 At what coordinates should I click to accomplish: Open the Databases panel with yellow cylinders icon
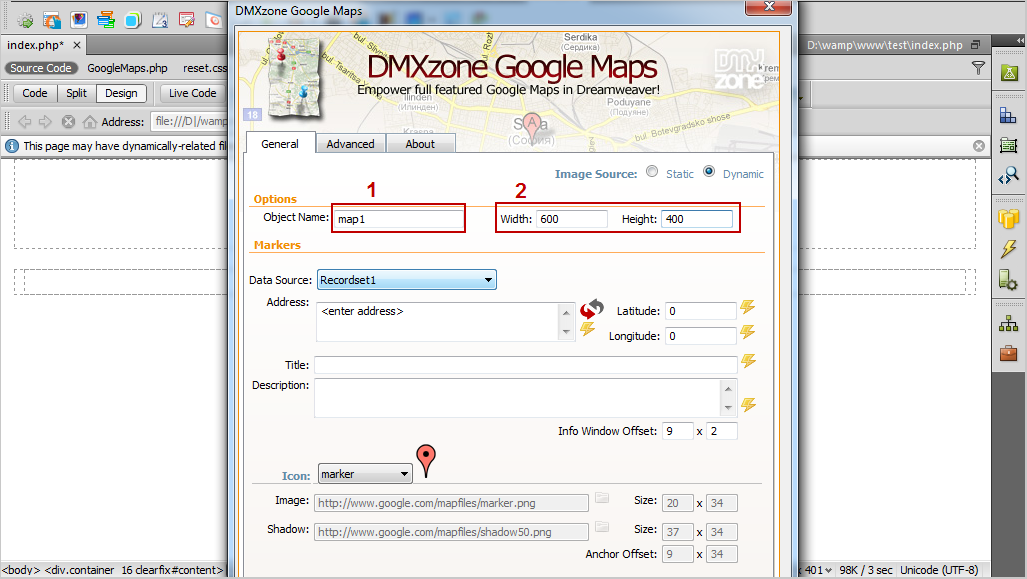(1009, 219)
